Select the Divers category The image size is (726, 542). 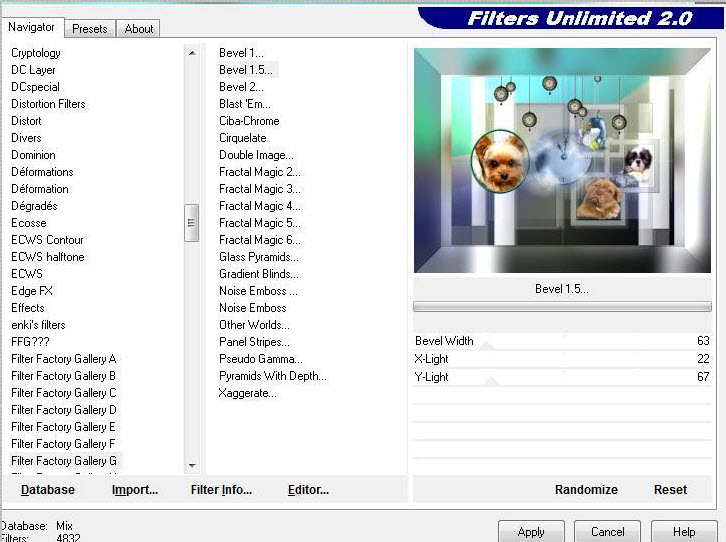click(x=26, y=138)
